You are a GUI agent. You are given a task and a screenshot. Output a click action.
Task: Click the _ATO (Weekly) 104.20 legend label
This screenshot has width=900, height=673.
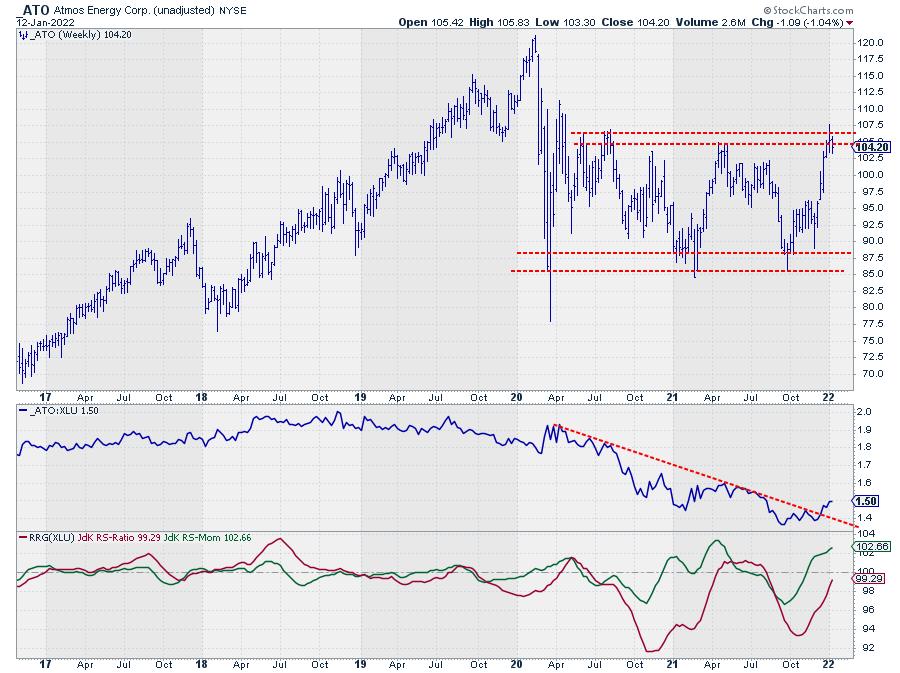[x=80, y=35]
